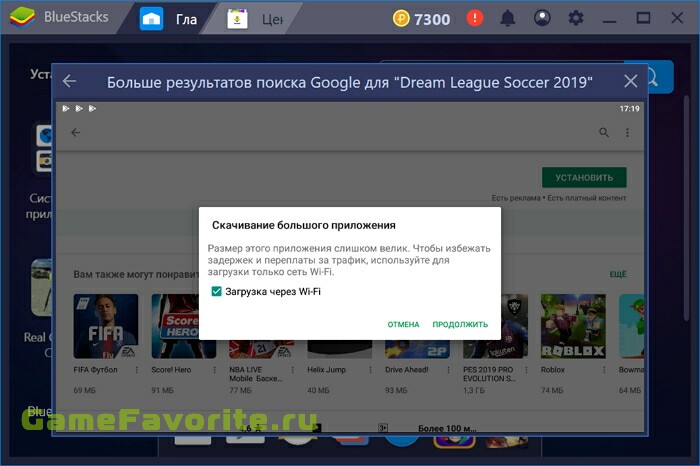The image size is (700, 466).
Task: Open options menu for FIFA Футбол
Action: [137, 370]
